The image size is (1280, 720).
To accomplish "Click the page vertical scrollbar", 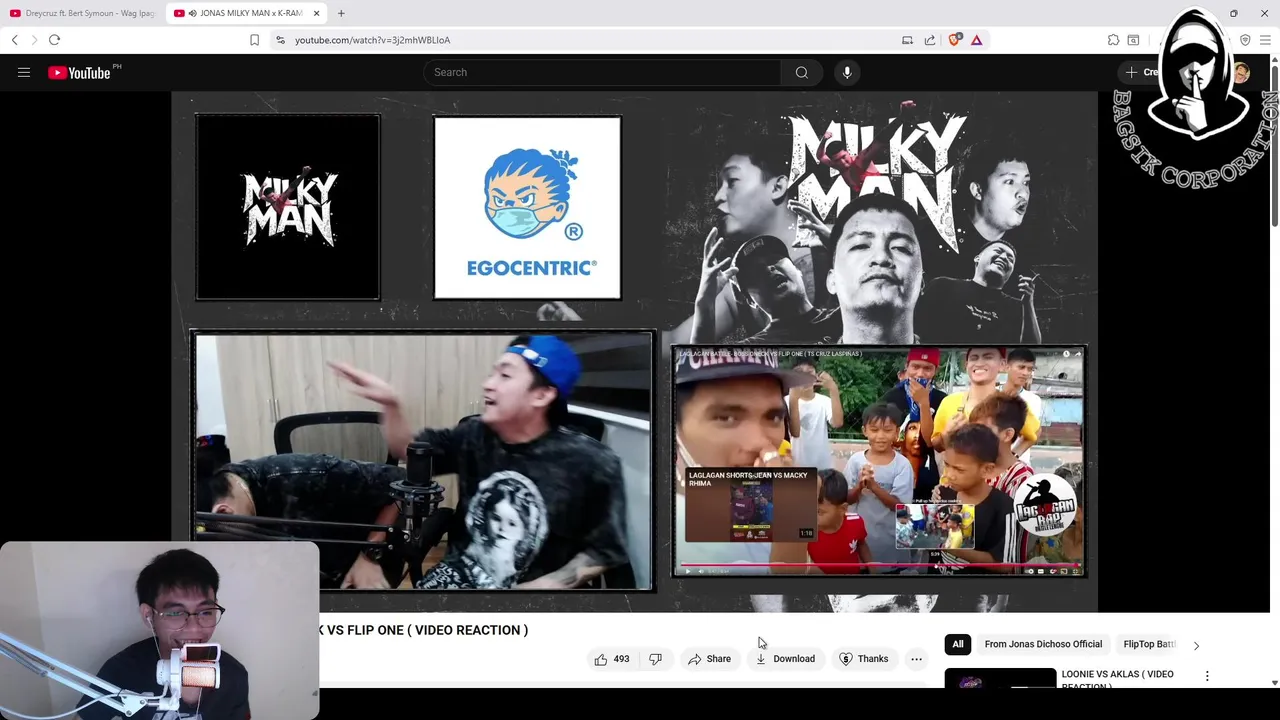I will (x=1274, y=145).
